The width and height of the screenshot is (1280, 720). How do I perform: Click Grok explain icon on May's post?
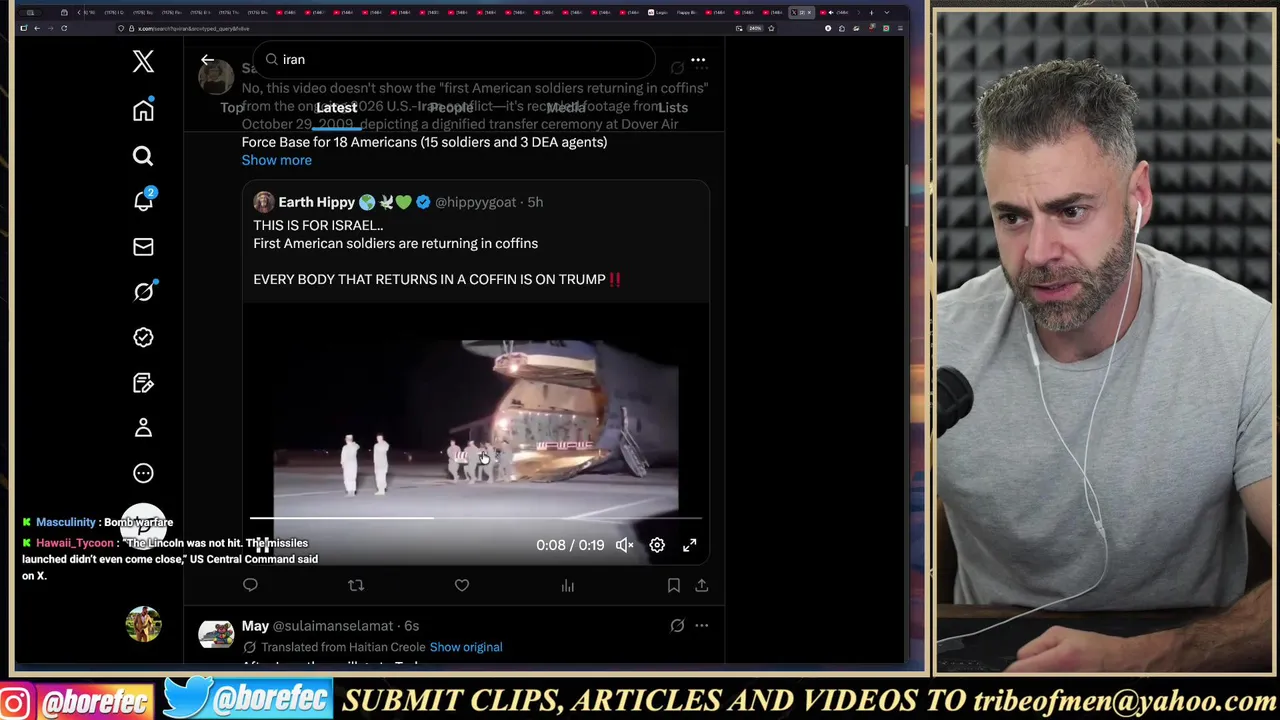[x=677, y=626]
